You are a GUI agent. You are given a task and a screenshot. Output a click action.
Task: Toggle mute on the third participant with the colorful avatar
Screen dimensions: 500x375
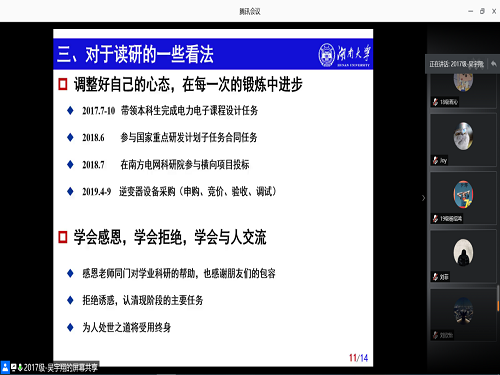(x=435, y=219)
